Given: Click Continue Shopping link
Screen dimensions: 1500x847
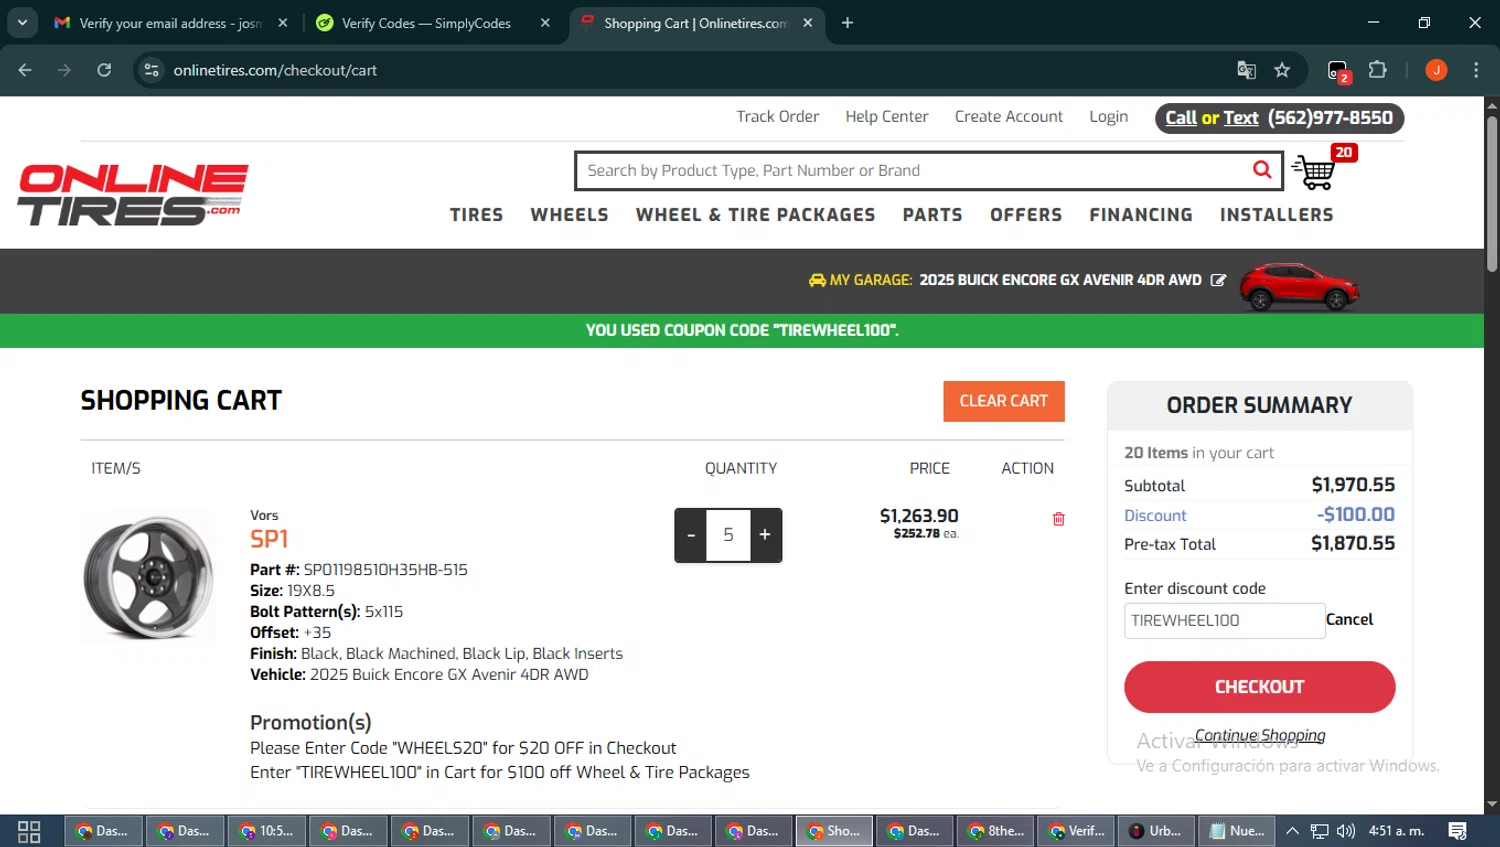Looking at the screenshot, I should 1260,735.
